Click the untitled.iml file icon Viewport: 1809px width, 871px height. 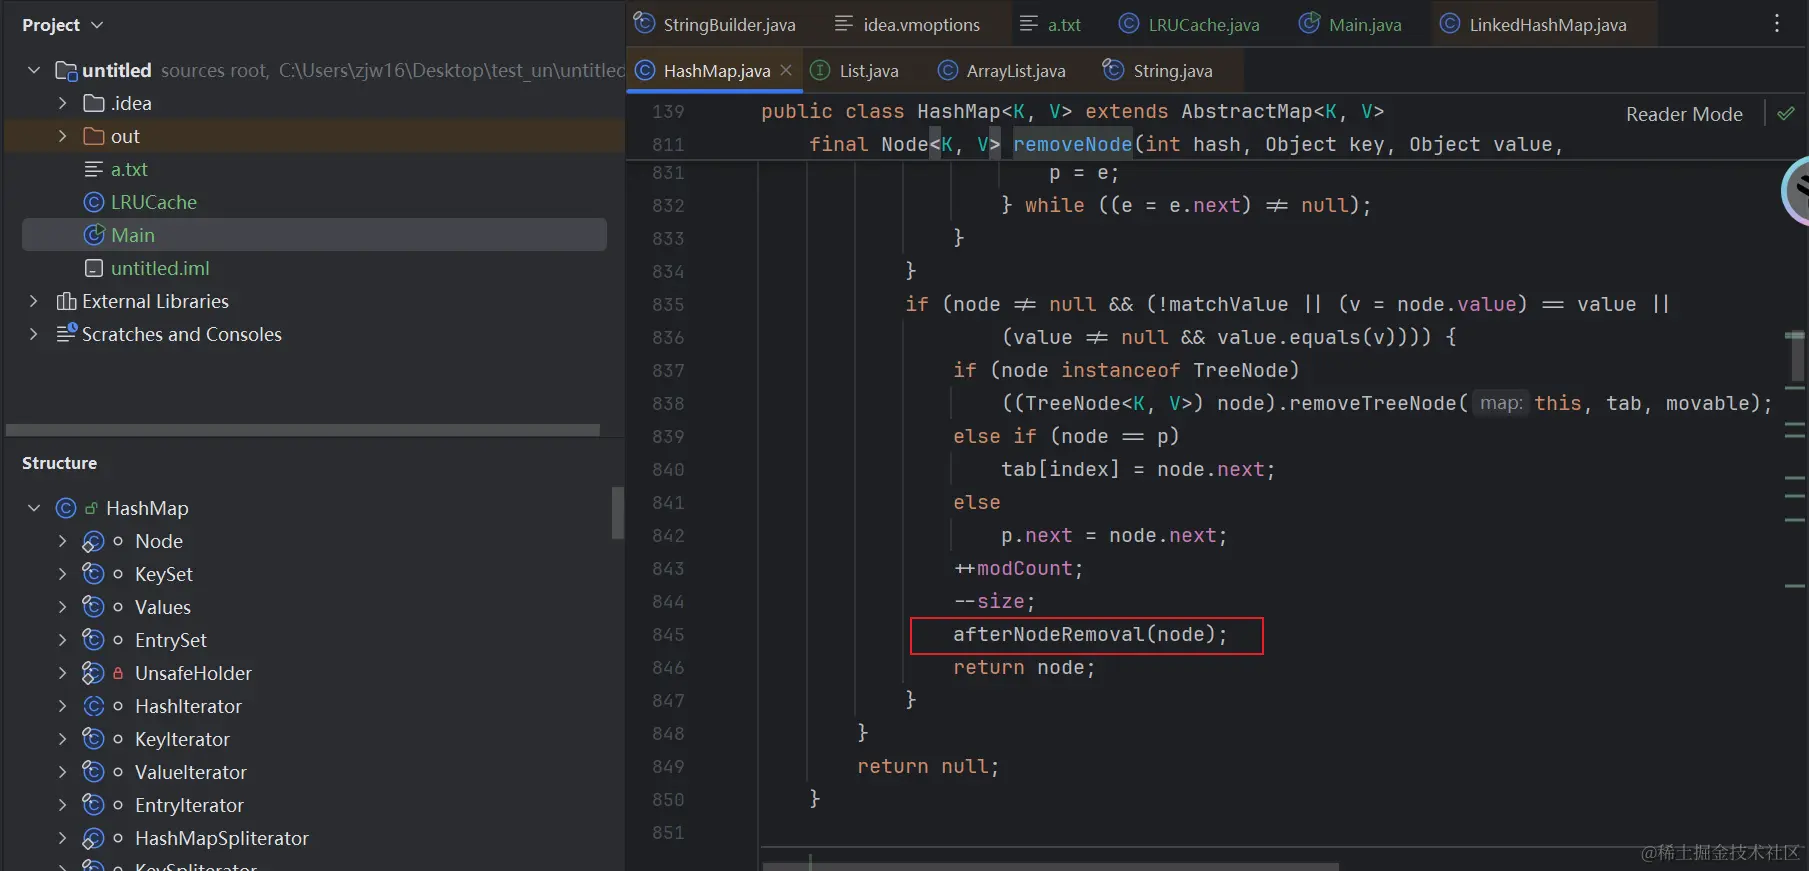[94, 268]
